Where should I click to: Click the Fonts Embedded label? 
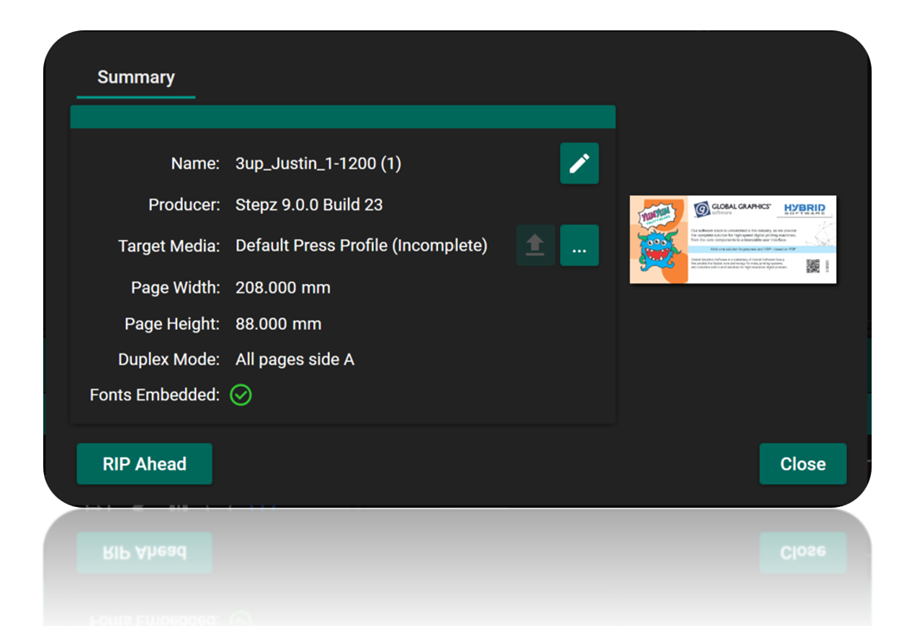(154, 395)
